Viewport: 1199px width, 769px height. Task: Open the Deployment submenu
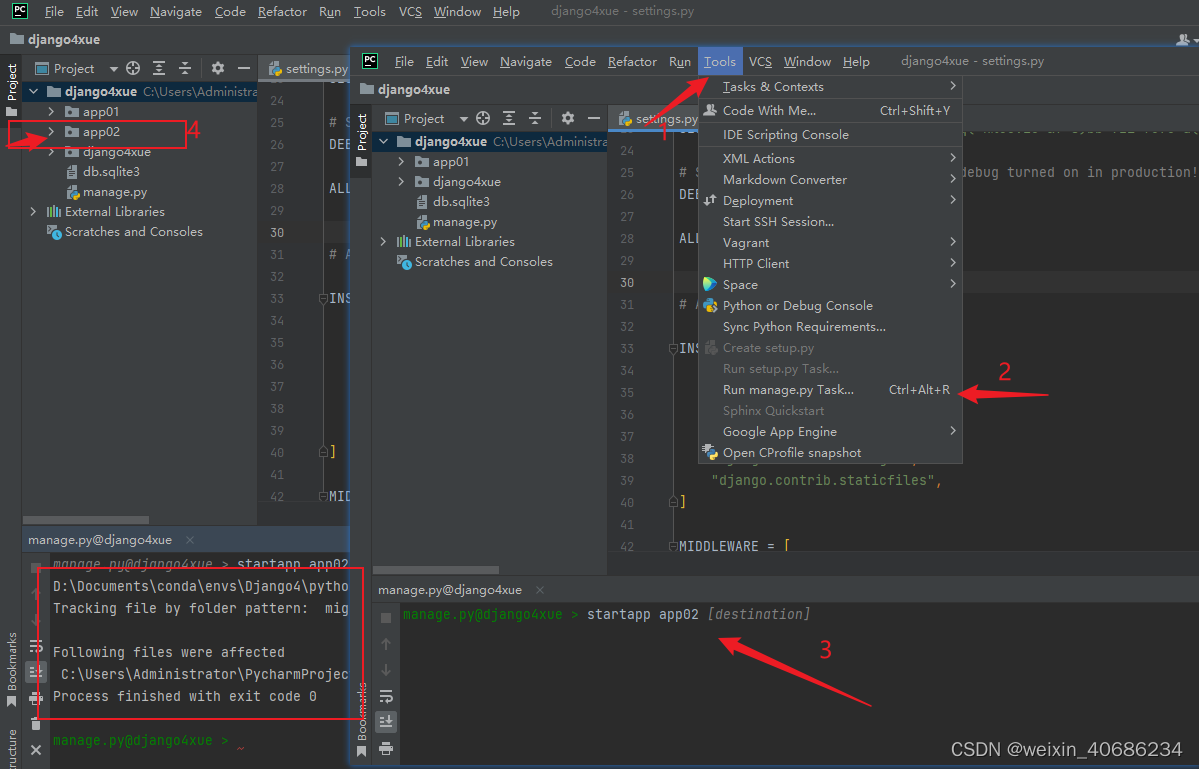(830, 200)
